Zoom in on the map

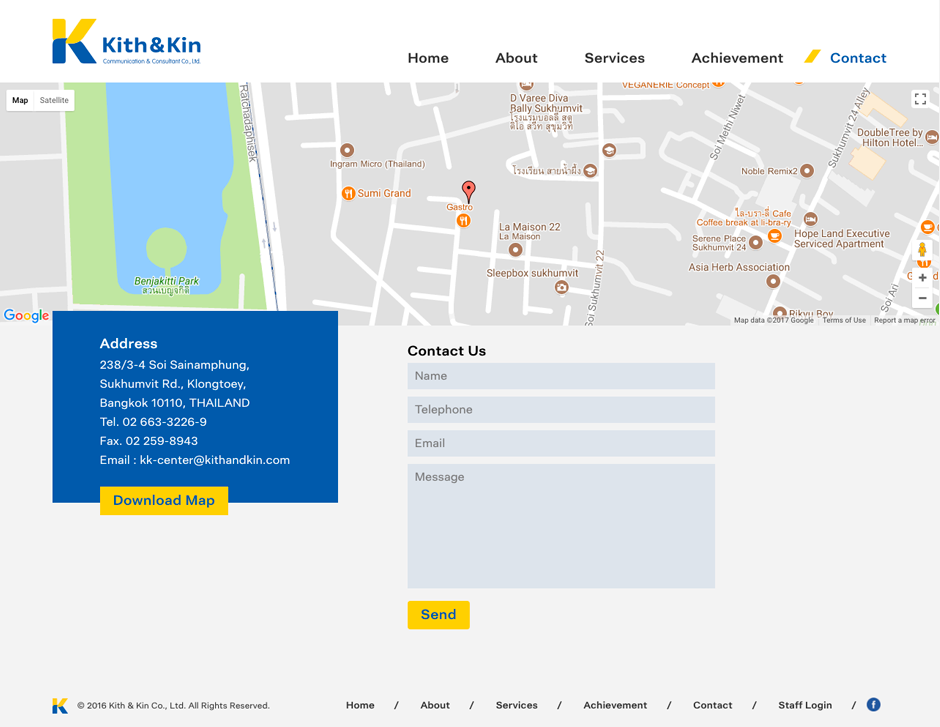[x=922, y=277]
